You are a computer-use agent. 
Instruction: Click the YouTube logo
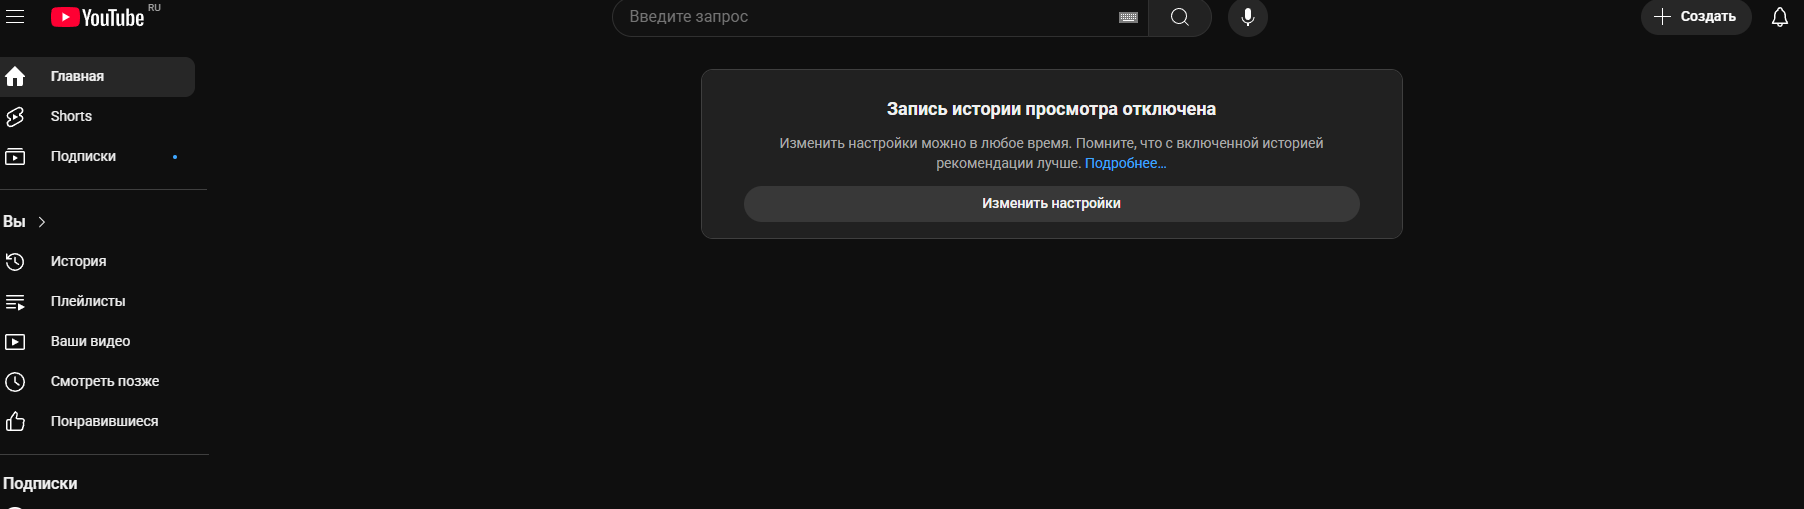pyautogui.click(x=98, y=17)
